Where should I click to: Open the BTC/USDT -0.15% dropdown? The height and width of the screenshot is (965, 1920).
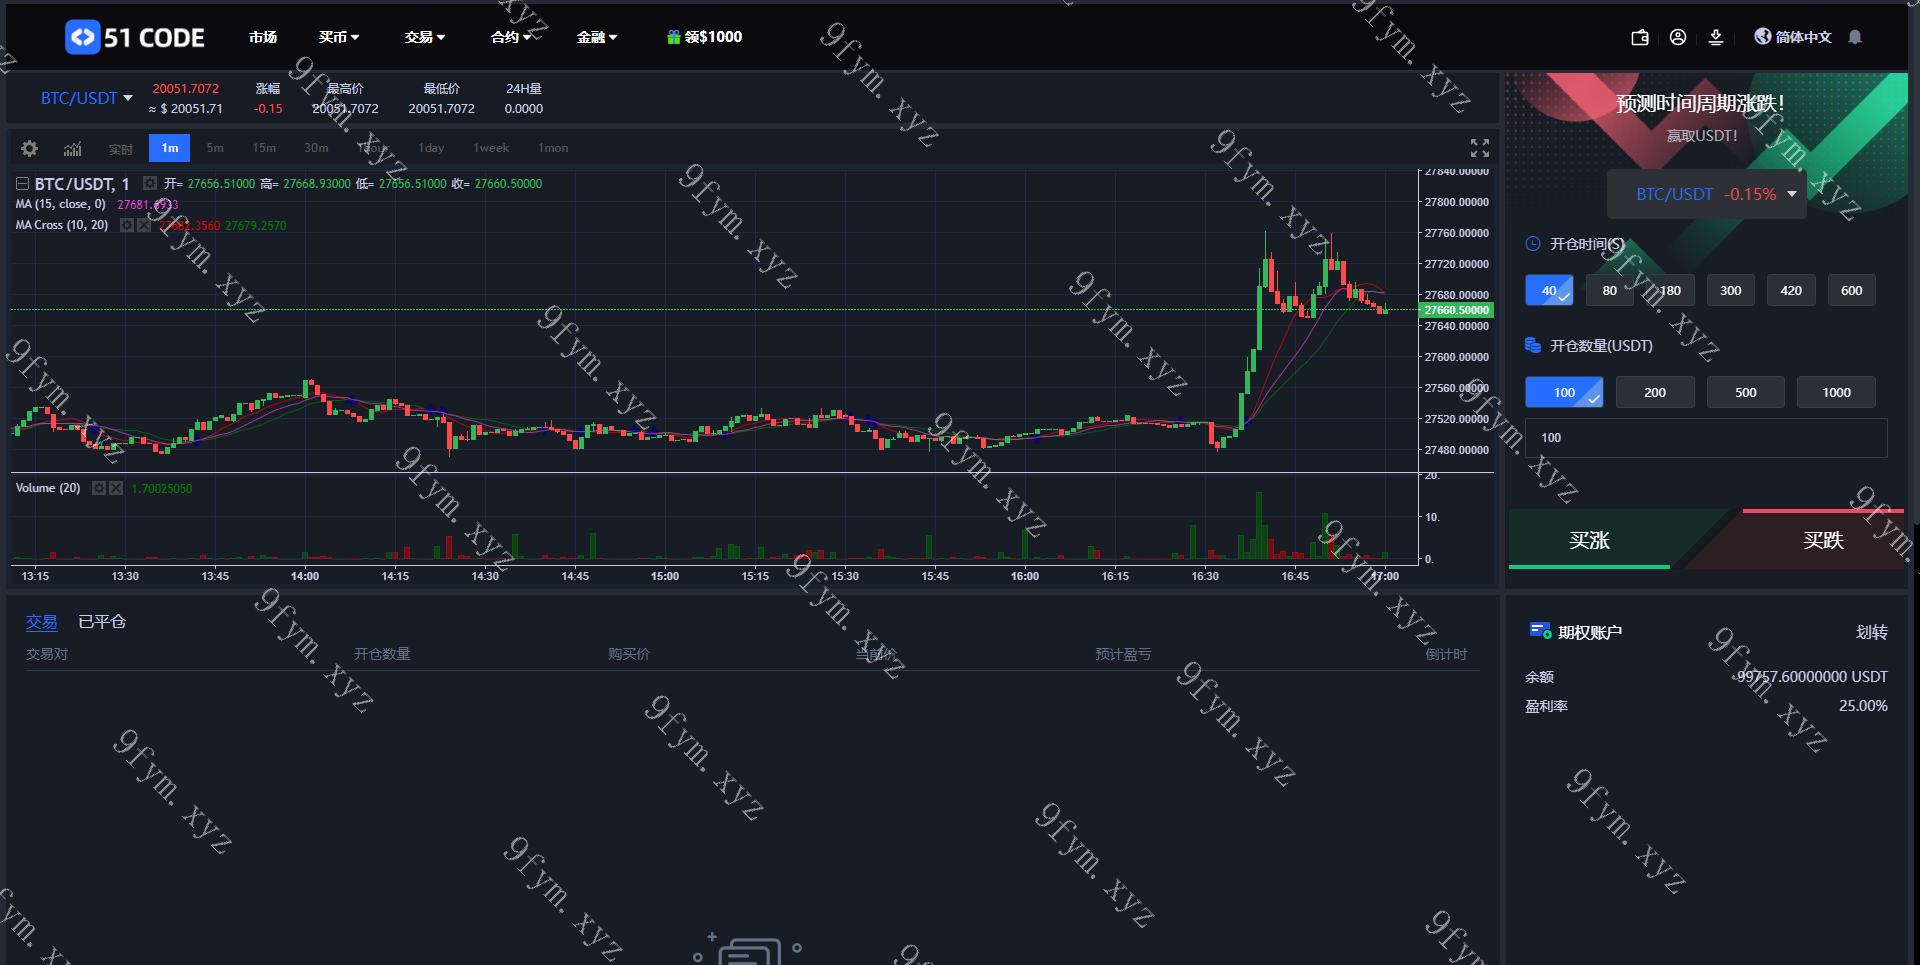pos(1707,194)
